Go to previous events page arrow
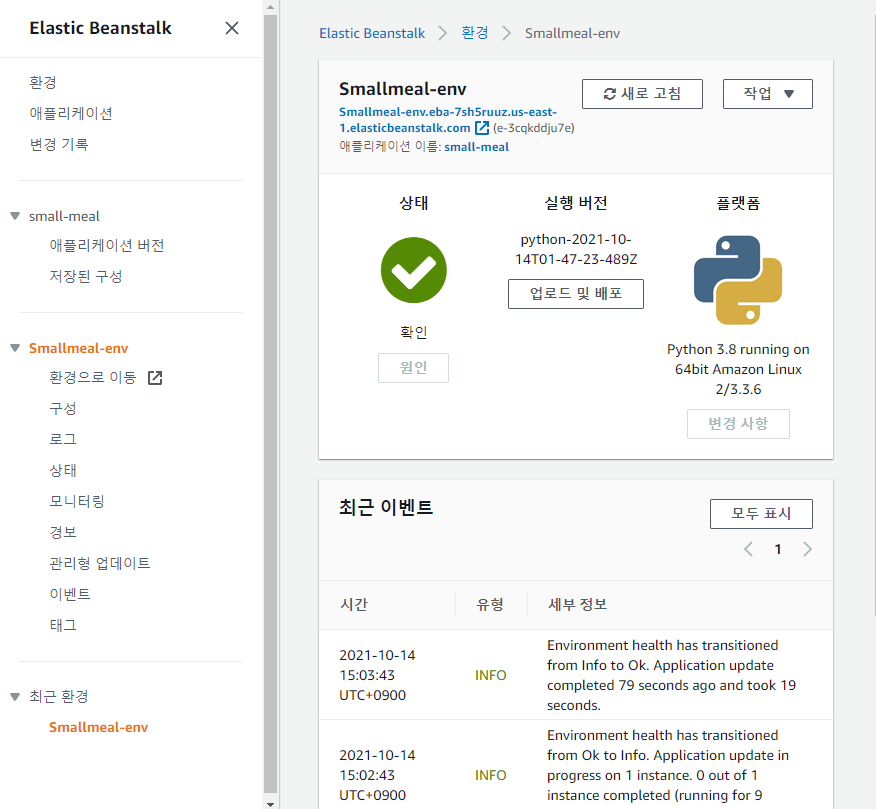This screenshot has height=809, width=876. [x=749, y=549]
